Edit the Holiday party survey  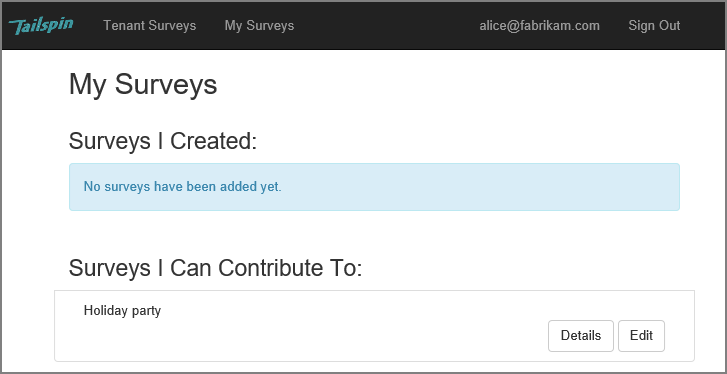(x=641, y=336)
